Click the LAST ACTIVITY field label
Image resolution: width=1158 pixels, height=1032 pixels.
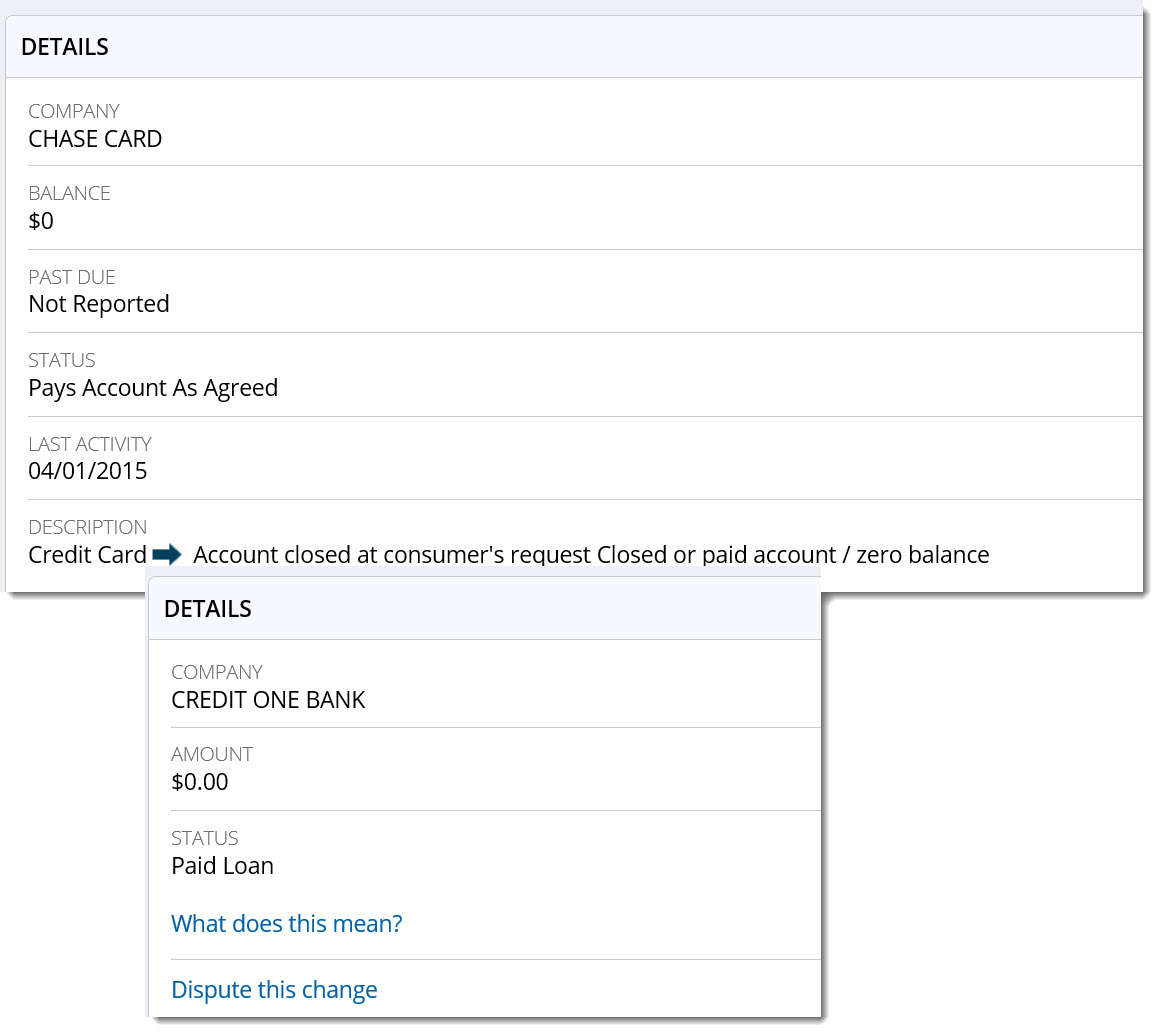tap(90, 444)
